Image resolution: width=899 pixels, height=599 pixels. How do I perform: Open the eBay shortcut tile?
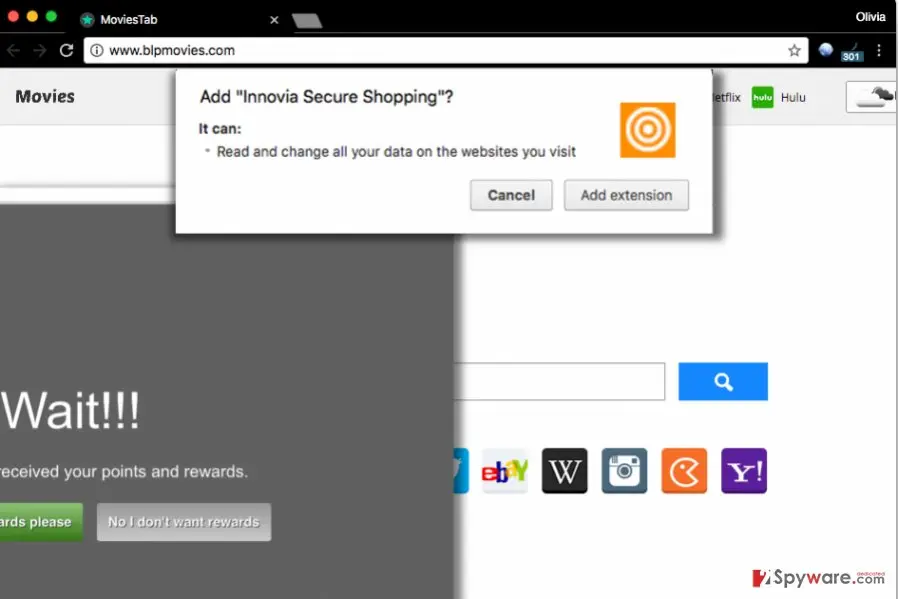click(x=505, y=471)
